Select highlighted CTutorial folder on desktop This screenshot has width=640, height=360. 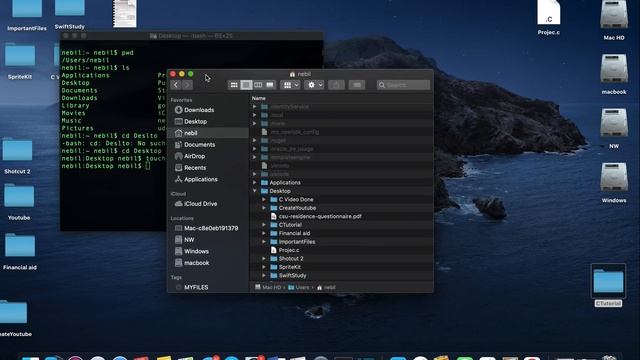pyautogui.click(x=608, y=285)
